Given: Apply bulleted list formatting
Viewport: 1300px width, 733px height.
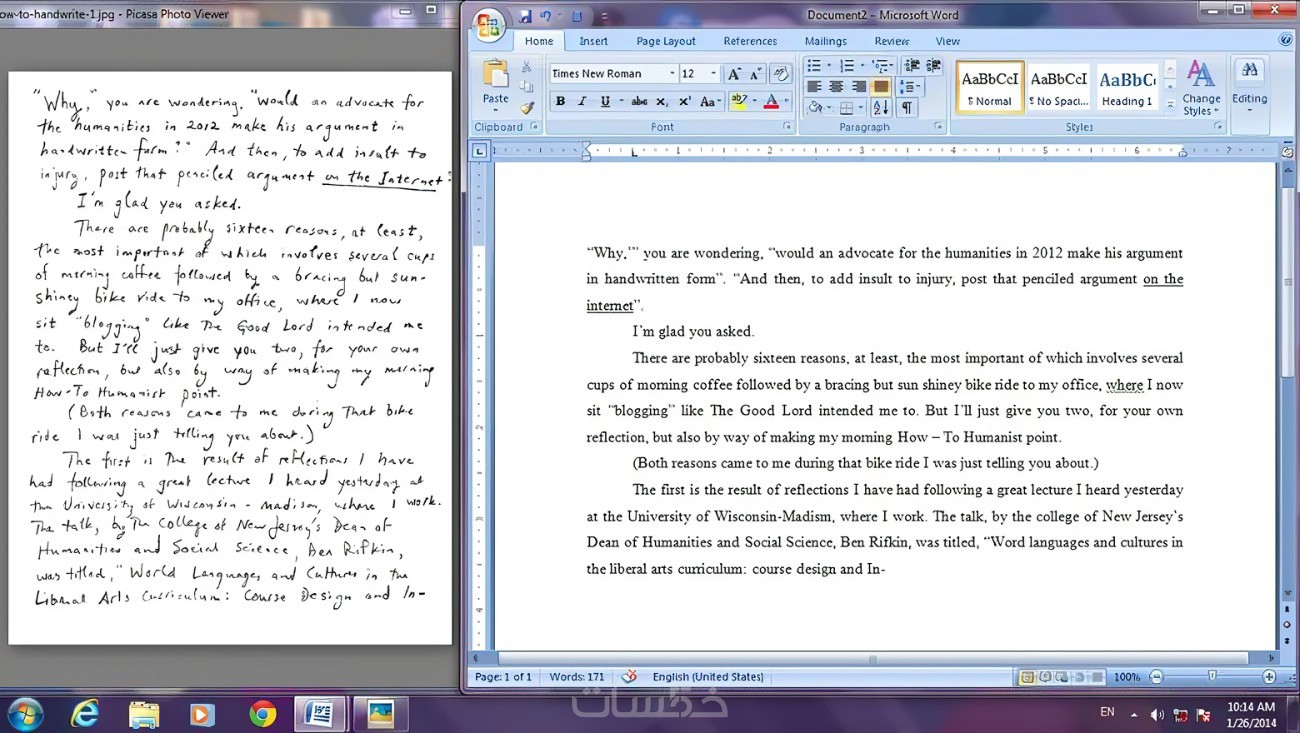Looking at the screenshot, I should [x=814, y=66].
